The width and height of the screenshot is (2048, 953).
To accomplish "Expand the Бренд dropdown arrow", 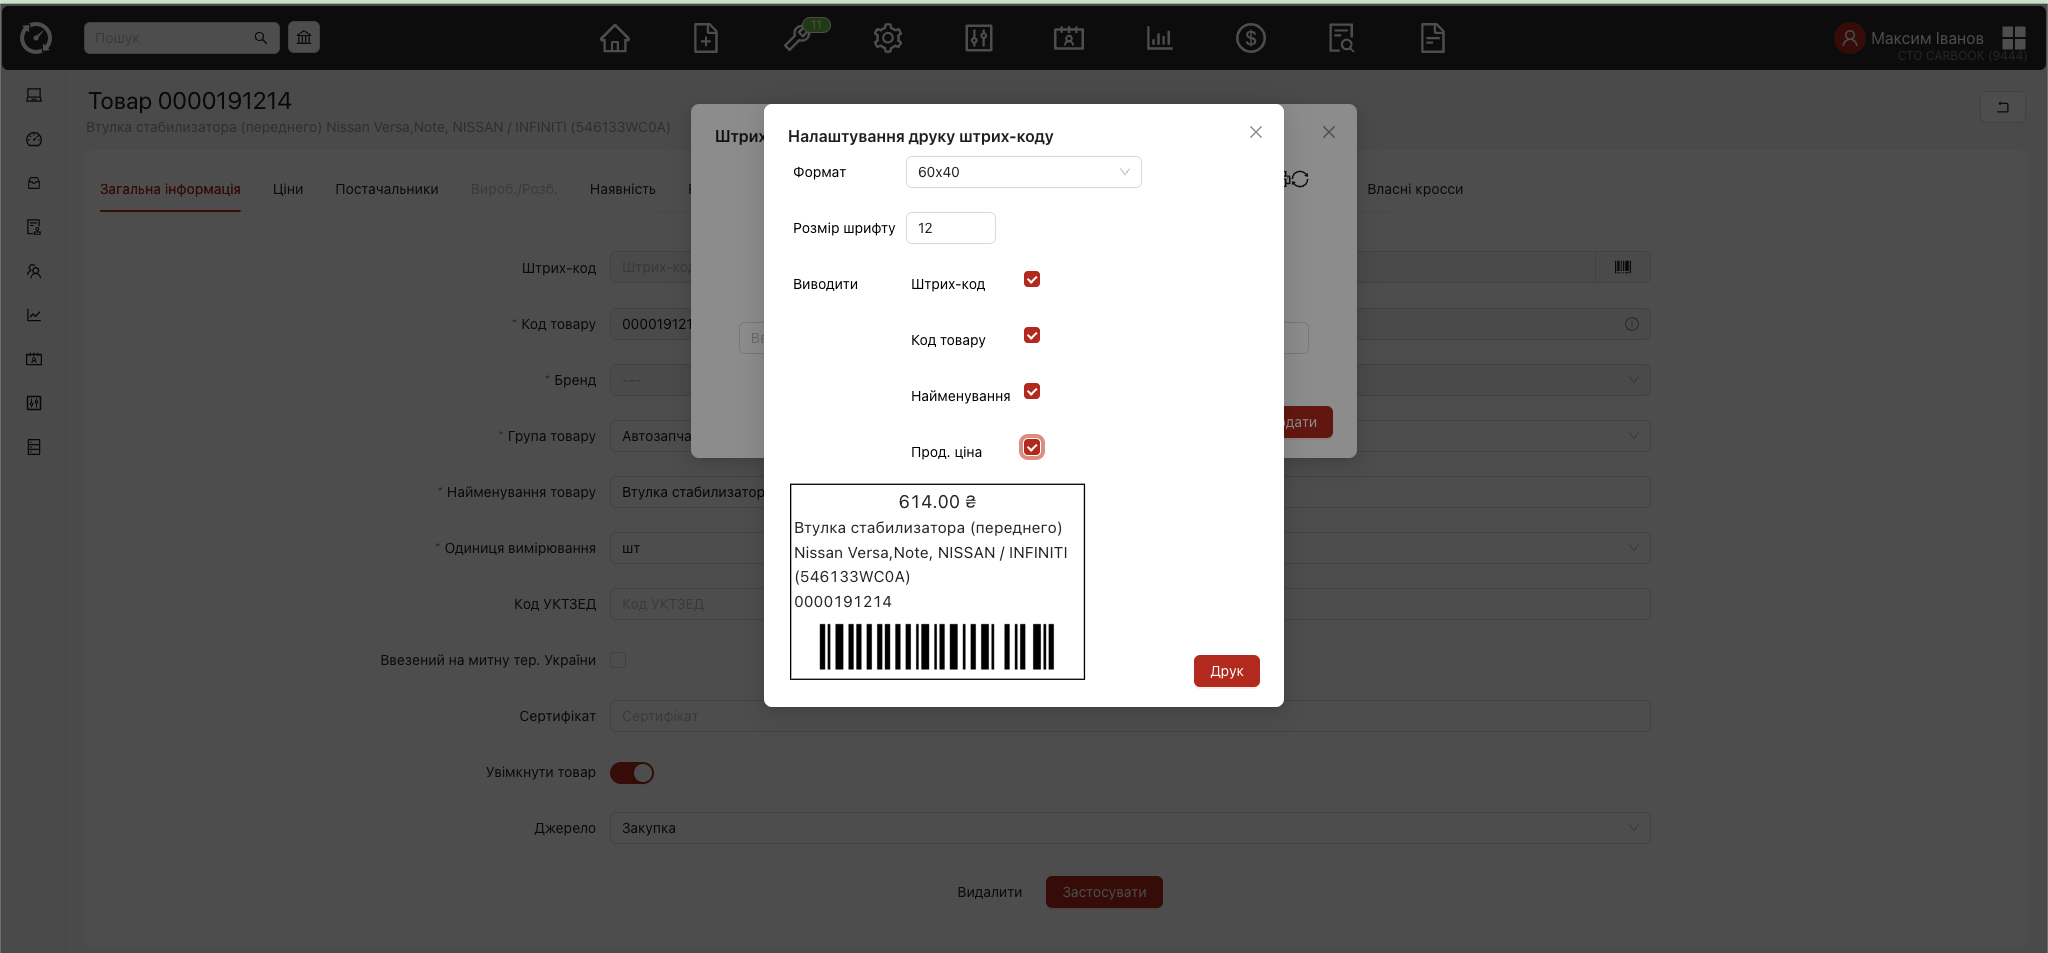I will [x=1633, y=380].
